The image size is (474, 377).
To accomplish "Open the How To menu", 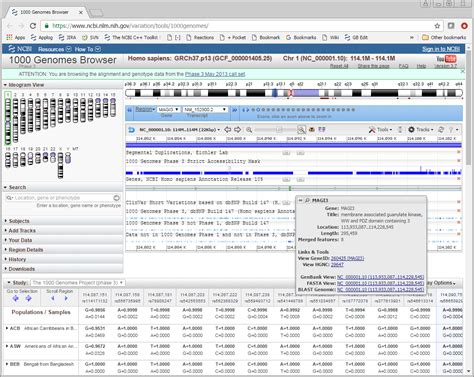I will click(88, 49).
